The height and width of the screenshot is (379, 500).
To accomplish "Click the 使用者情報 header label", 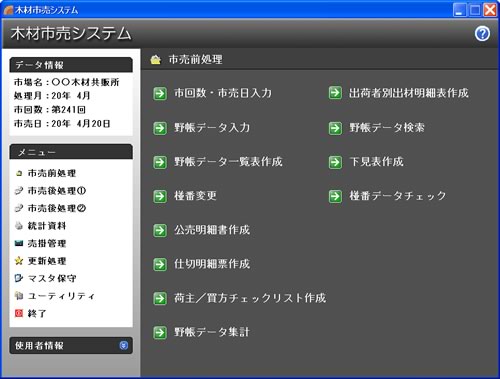I will pyautogui.click(x=39, y=346).
